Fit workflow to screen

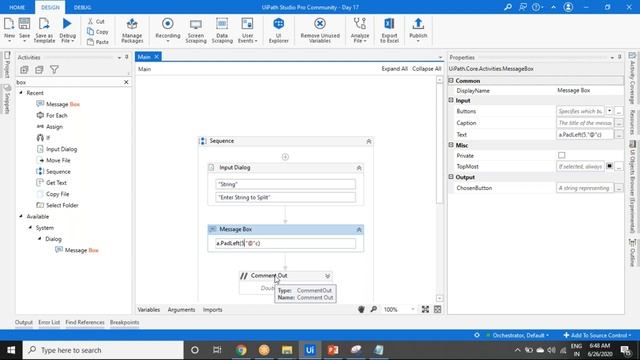[x=425, y=309]
